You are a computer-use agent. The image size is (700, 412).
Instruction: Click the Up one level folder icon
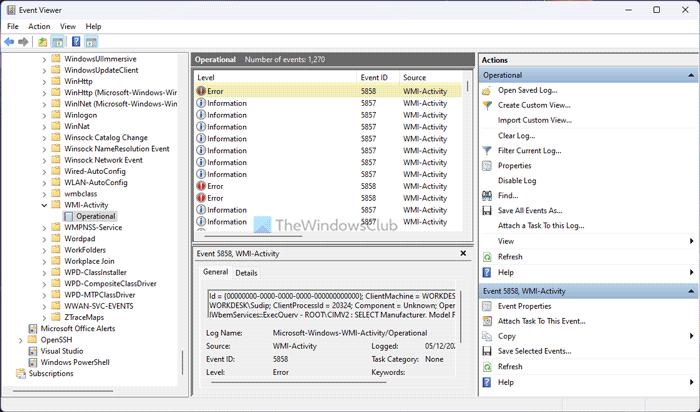(x=42, y=42)
